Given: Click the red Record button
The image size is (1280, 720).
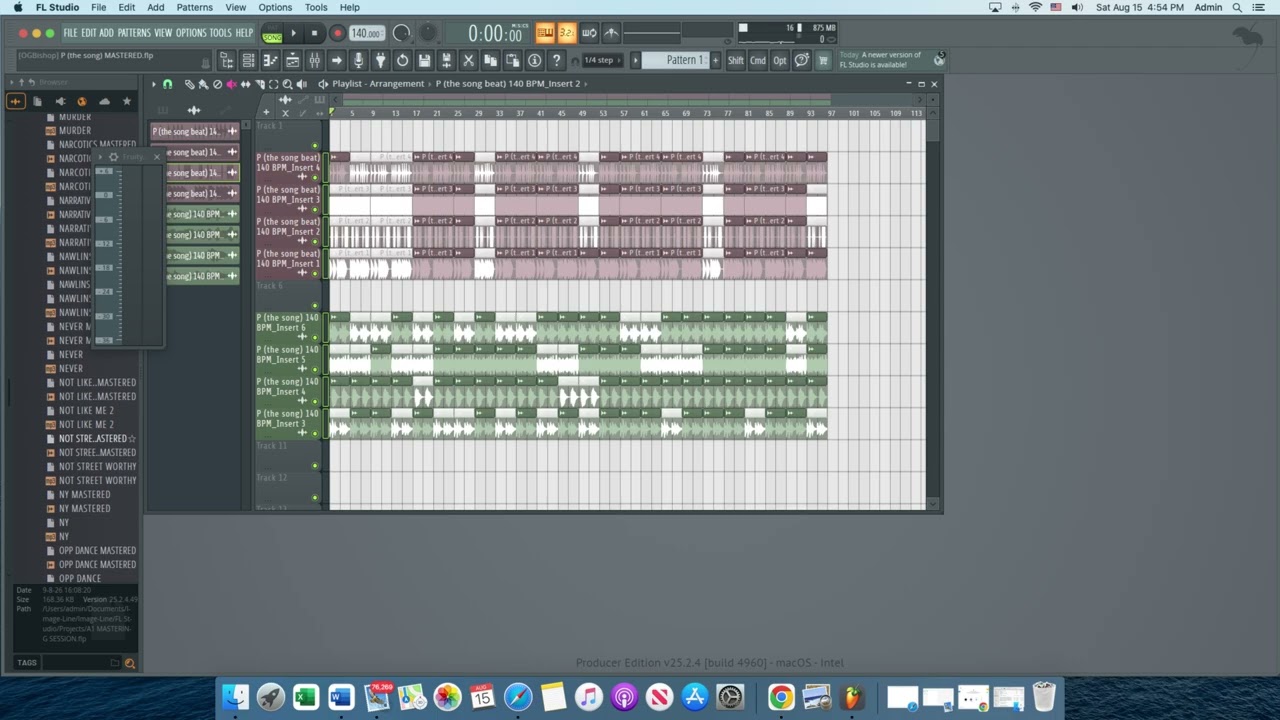Looking at the screenshot, I should [x=337, y=34].
